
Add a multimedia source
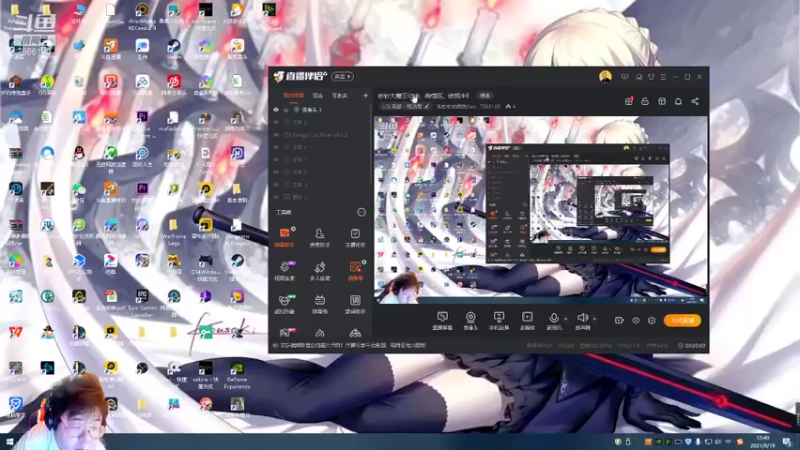click(527, 320)
